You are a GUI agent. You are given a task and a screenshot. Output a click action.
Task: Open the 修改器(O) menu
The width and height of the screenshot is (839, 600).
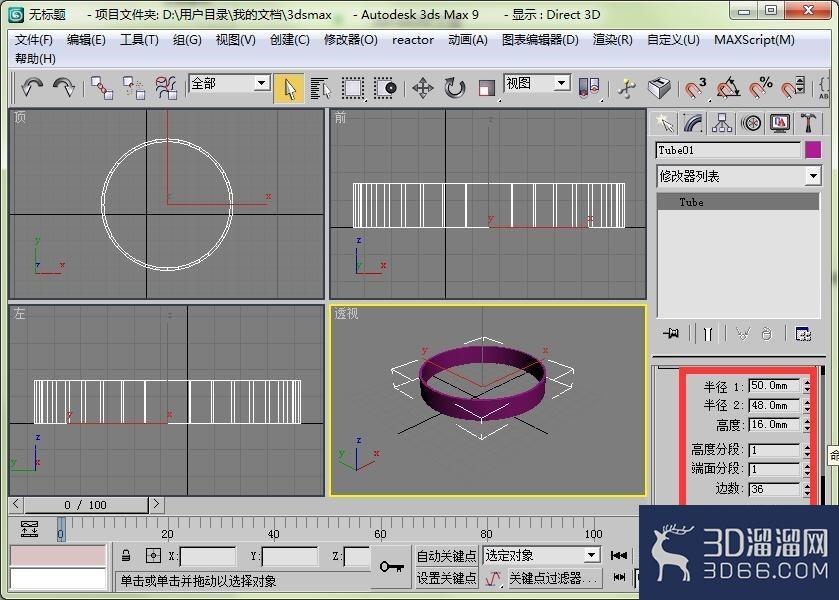pos(350,40)
